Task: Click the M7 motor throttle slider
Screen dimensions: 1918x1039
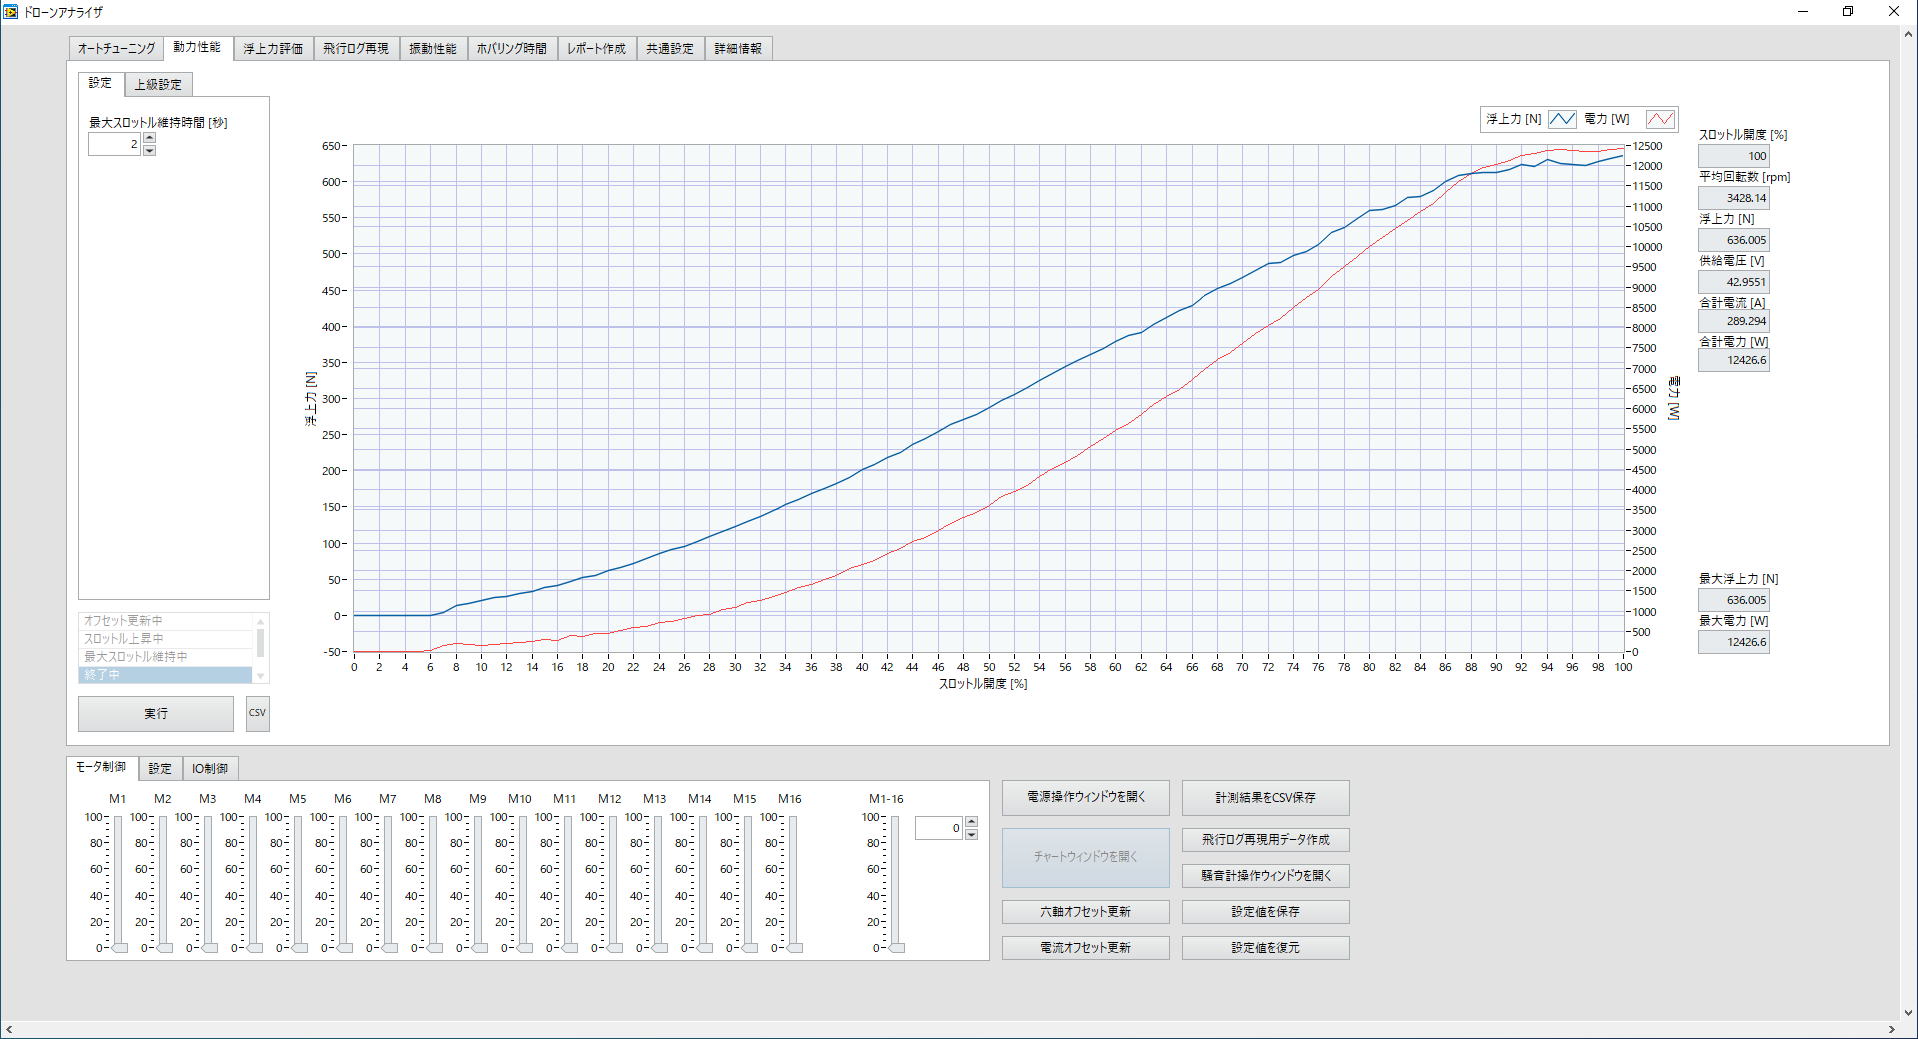Action: point(389,882)
